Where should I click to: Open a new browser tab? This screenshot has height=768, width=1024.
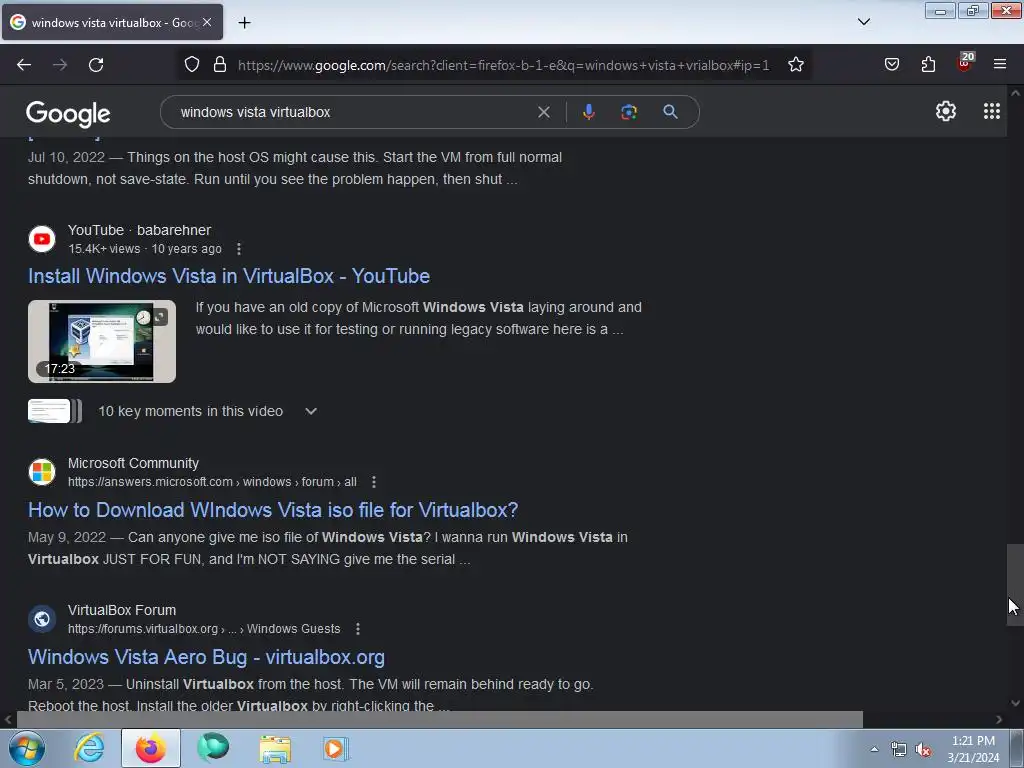(x=244, y=23)
